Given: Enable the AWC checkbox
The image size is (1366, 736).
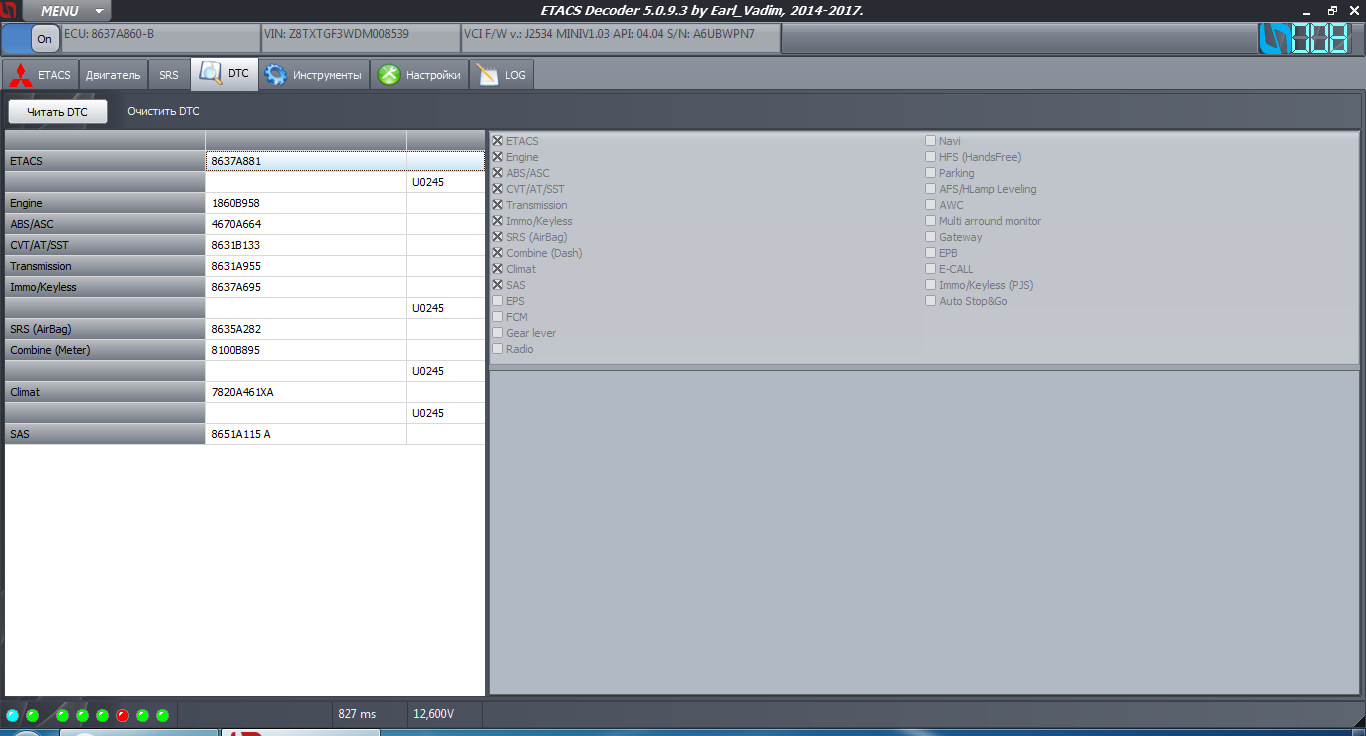Looking at the screenshot, I should (931, 205).
